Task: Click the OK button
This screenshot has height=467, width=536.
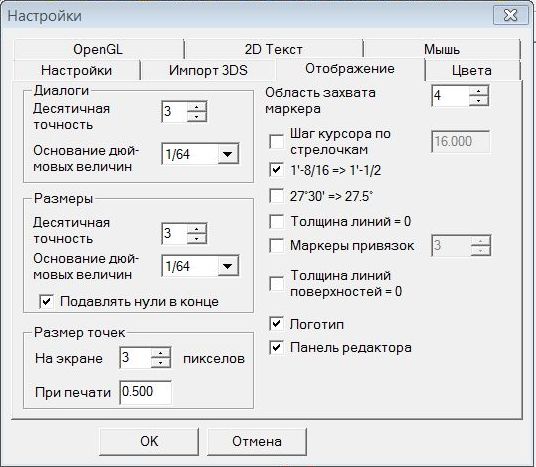Action: pos(149,441)
